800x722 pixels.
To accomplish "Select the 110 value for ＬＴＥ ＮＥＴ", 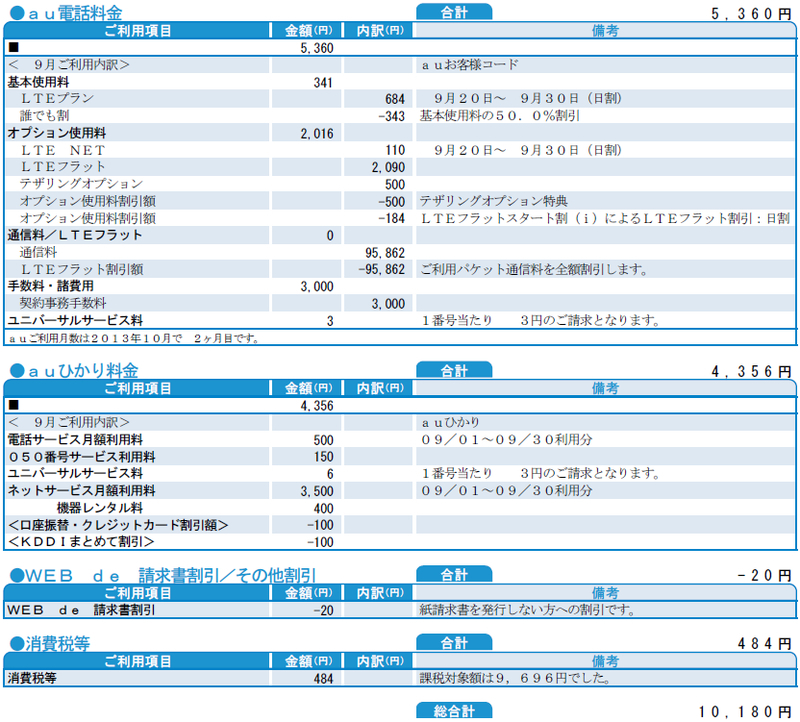I will tap(395, 151).
